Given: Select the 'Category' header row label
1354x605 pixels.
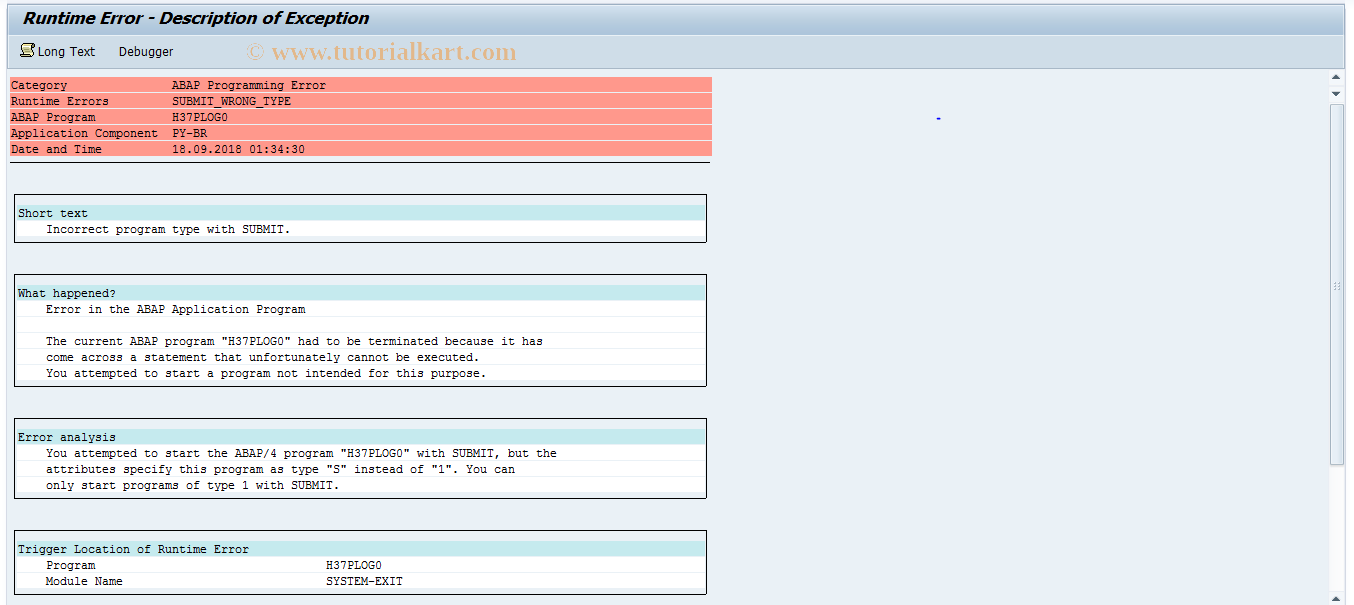Looking at the screenshot, I should pos(39,85).
